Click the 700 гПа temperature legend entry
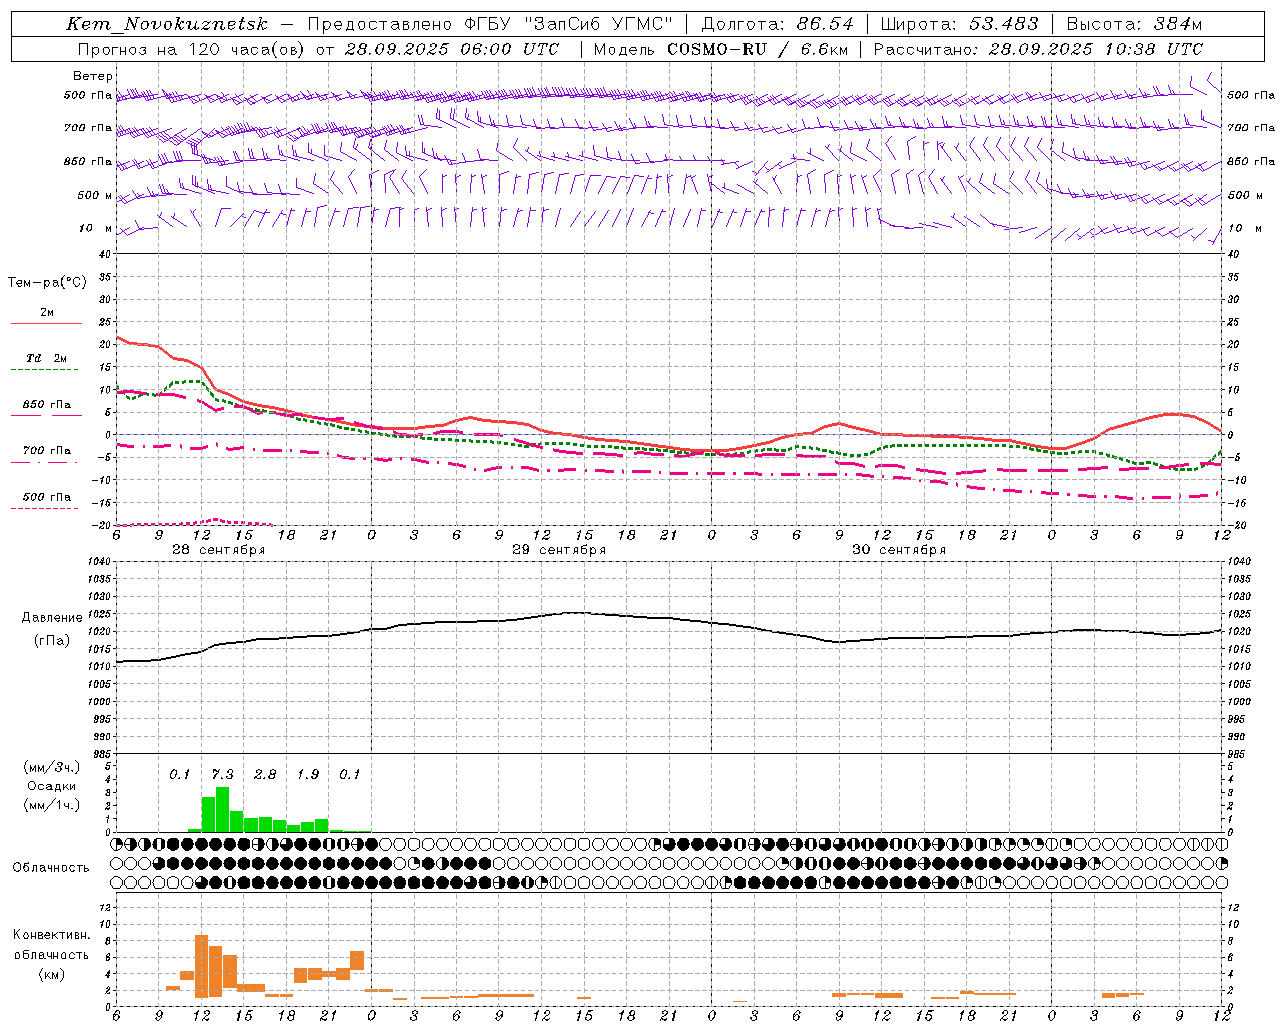1280x1024 pixels. pos(47,450)
